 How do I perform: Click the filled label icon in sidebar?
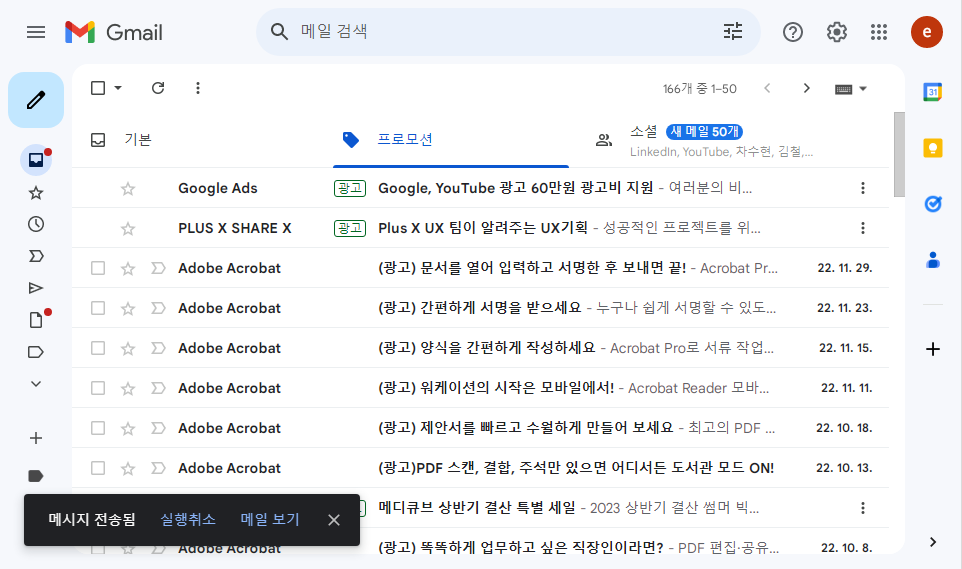pyautogui.click(x=36, y=476)
